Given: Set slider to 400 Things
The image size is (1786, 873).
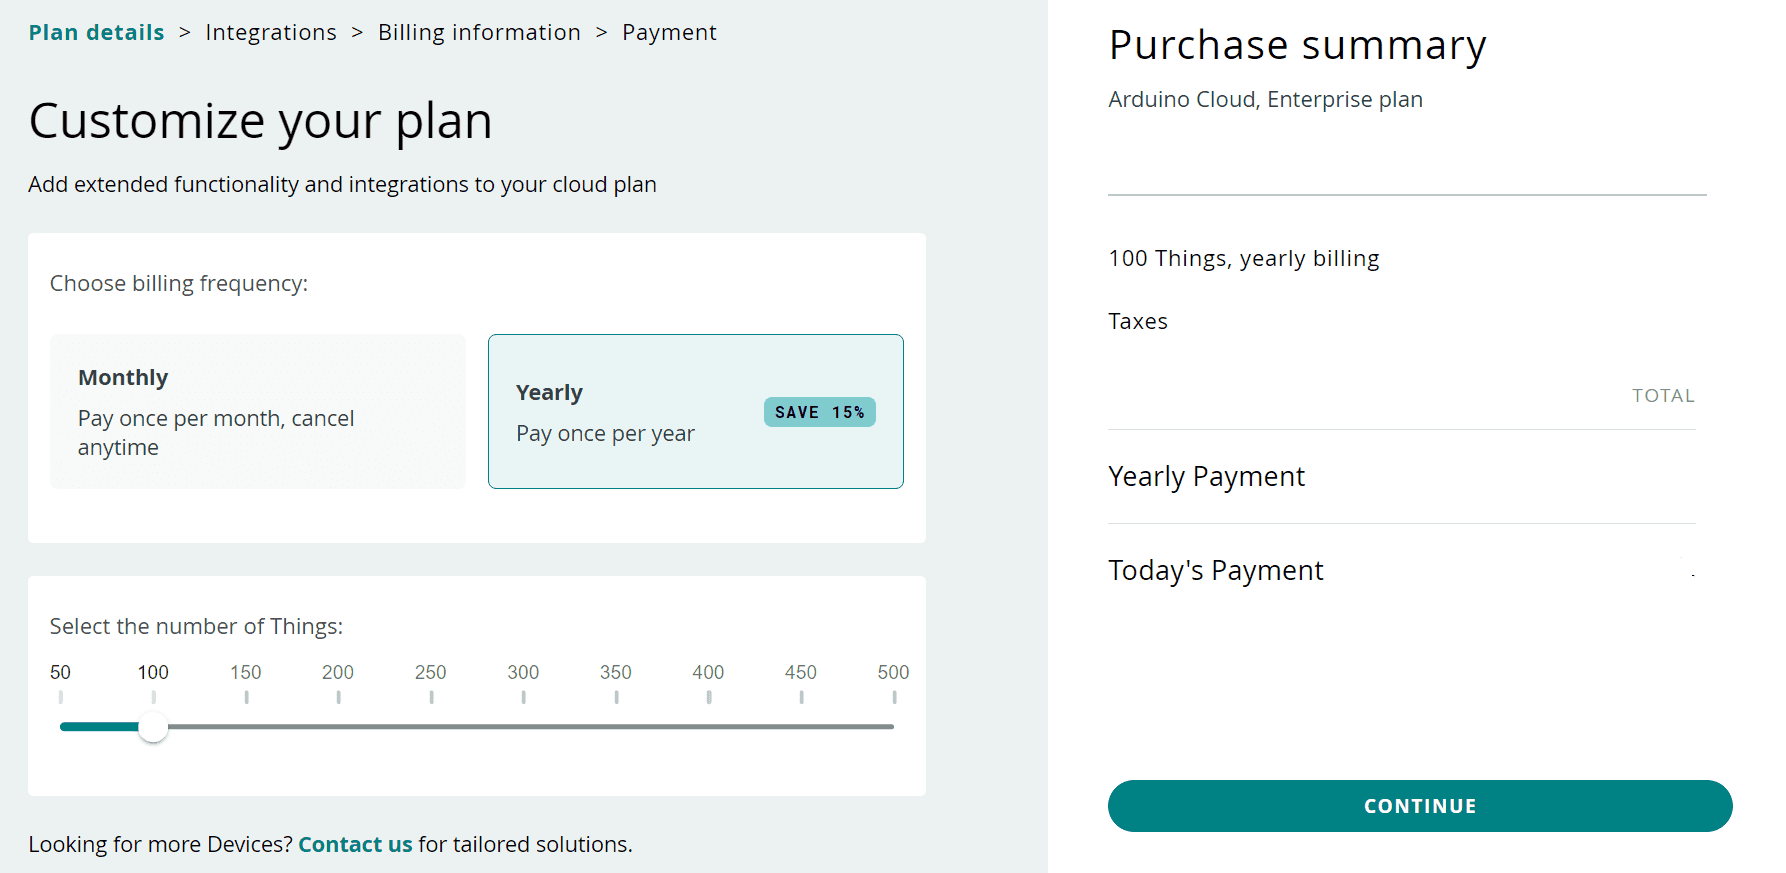Looking at the screenshot, I should 708,727.
